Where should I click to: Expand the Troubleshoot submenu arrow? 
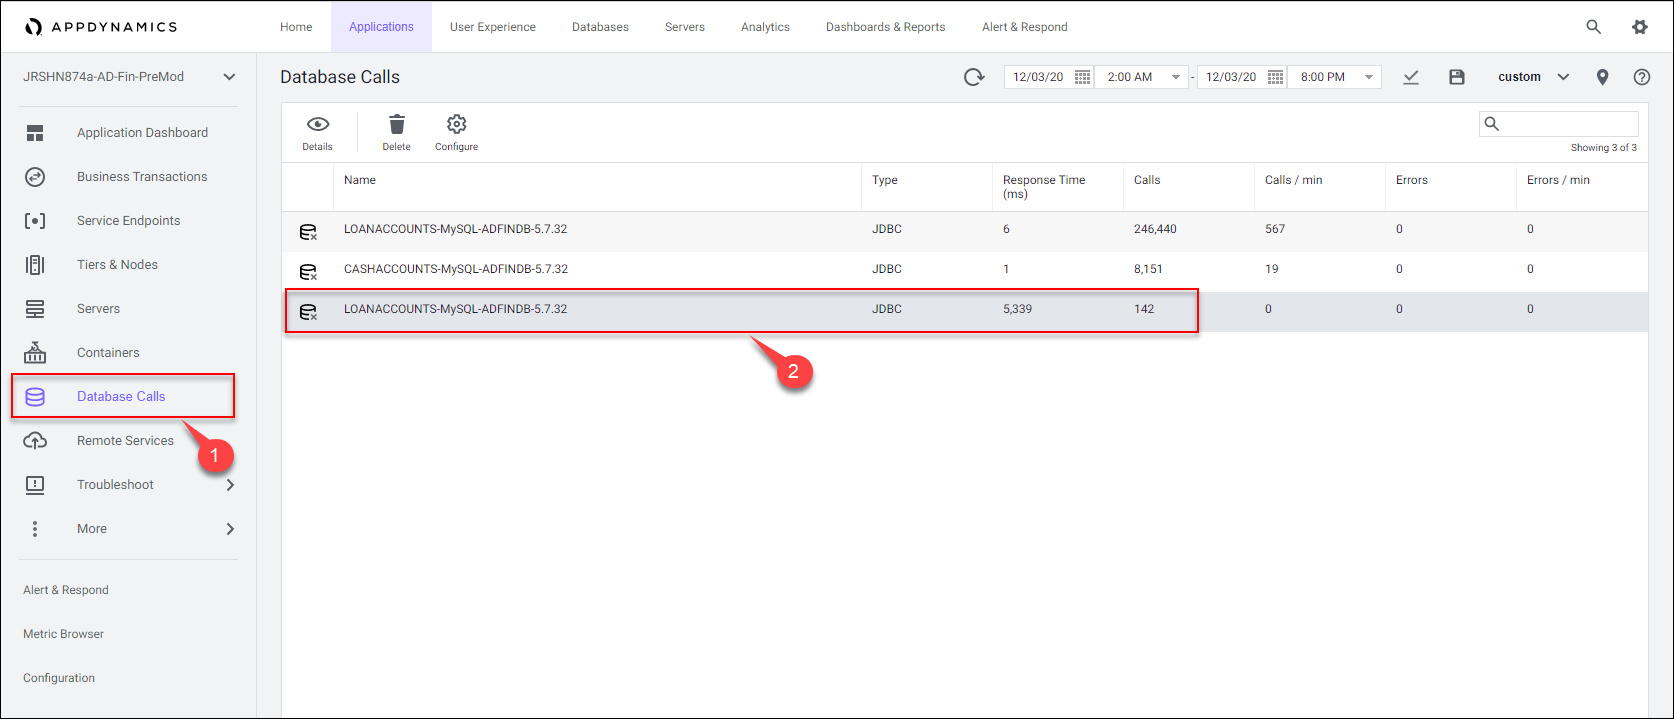click(x=230, y=485)
